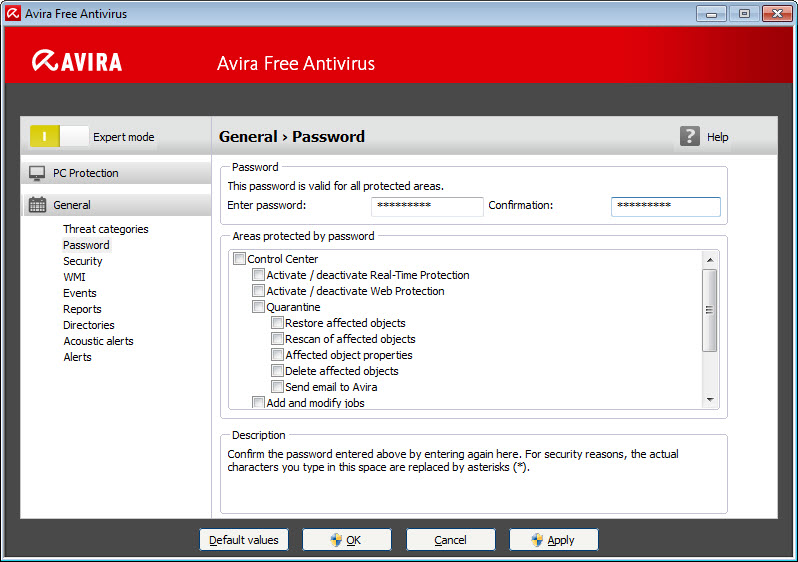798x562 pixels.
Task: Enable Activate / deactivate Real-Time Protection checkbox
Action: coord(259,275)
